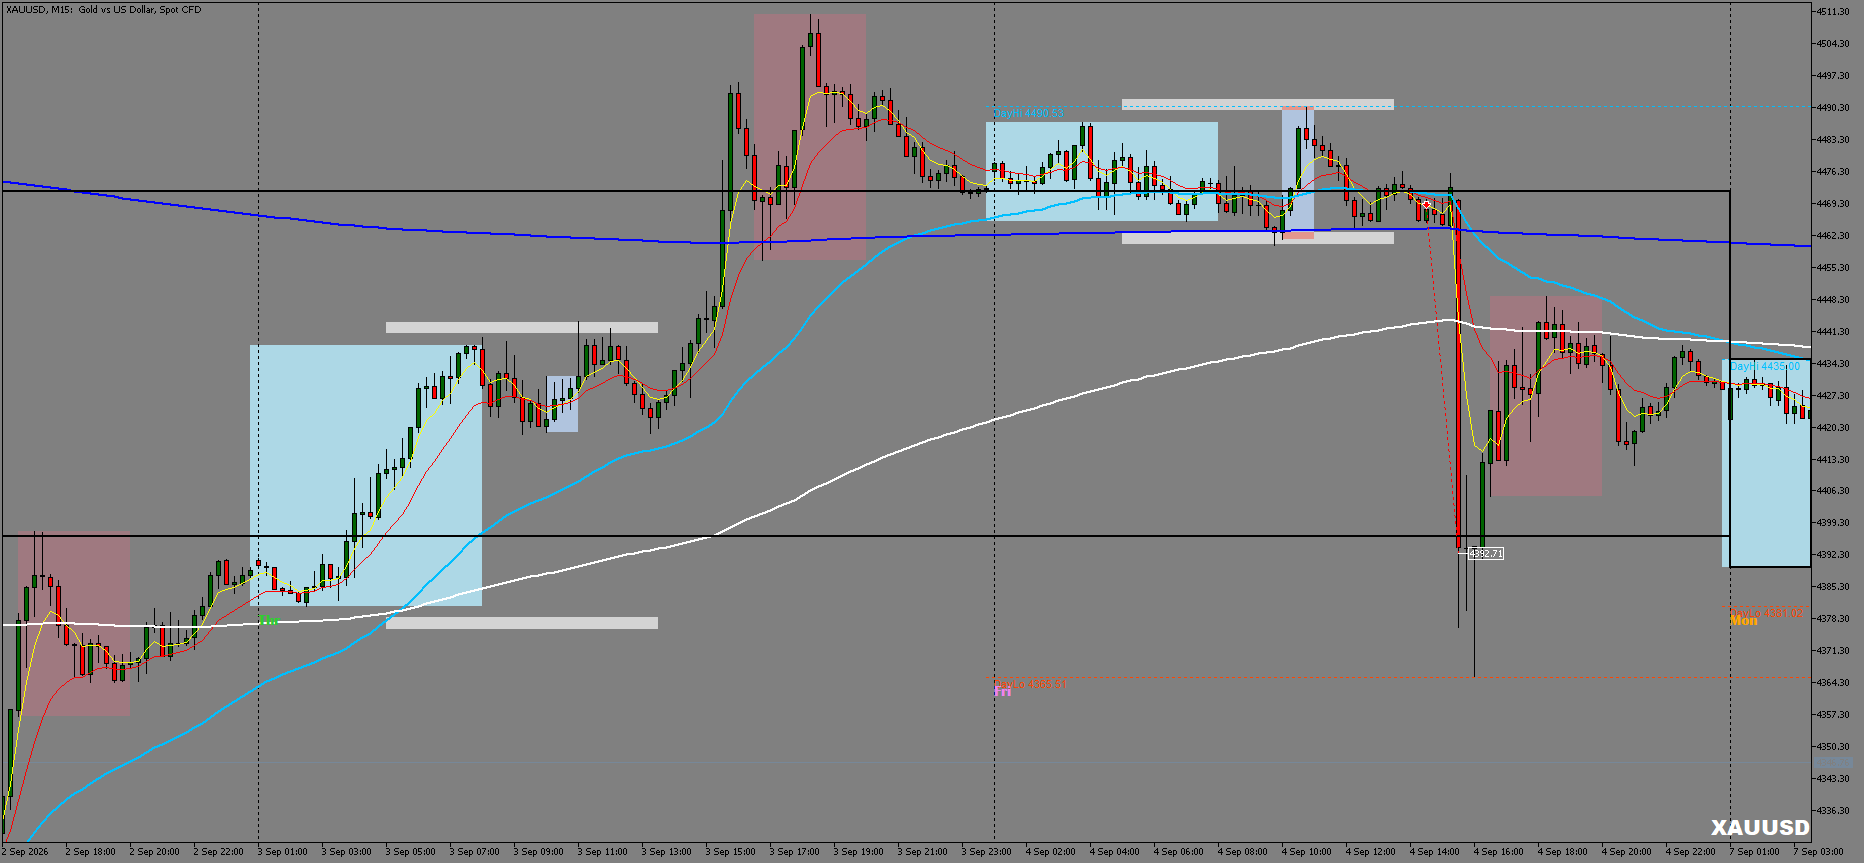Click the 4399.30 price axis label

1834,523
